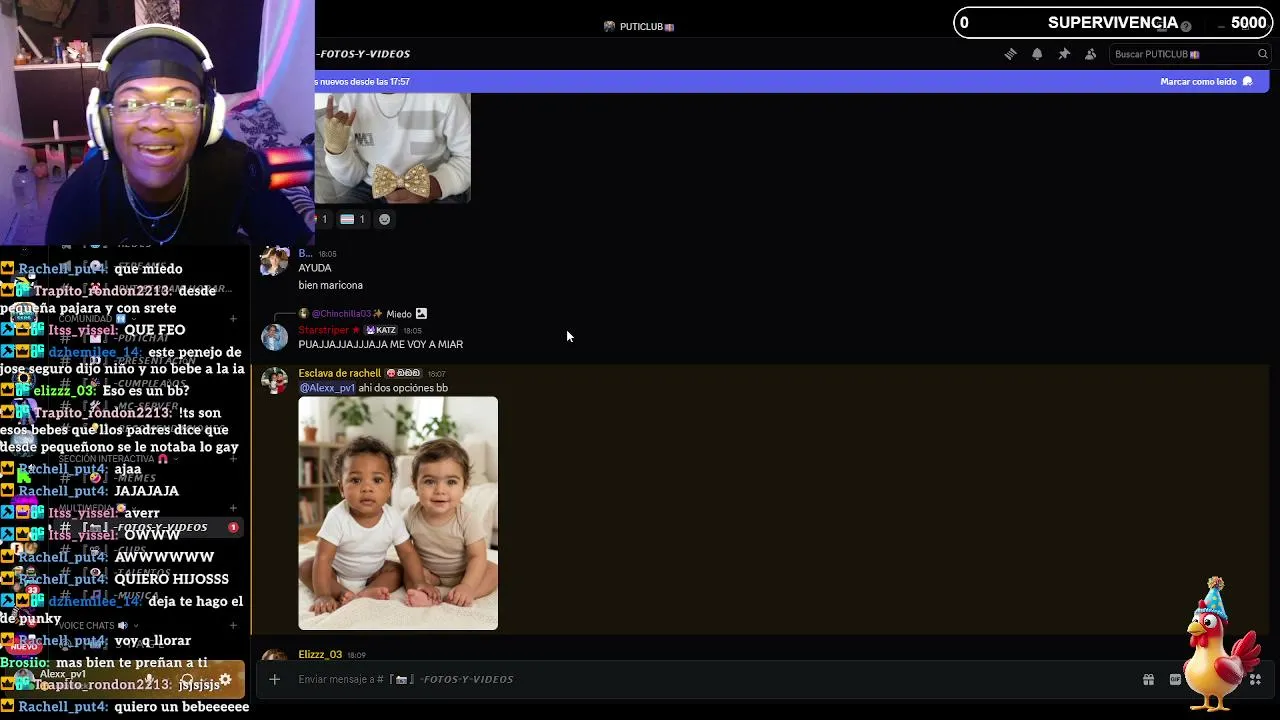Open the gift icon in message bar

coord(1148,680)
